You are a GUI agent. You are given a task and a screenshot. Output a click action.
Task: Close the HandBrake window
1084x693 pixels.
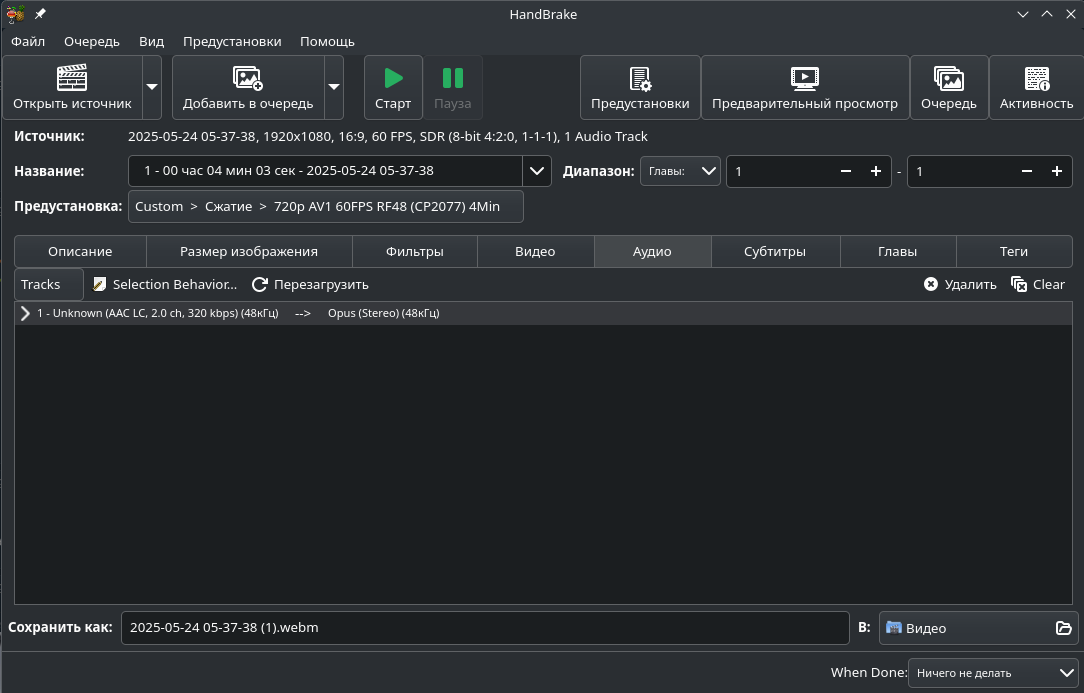click(x=1071, y=14)
